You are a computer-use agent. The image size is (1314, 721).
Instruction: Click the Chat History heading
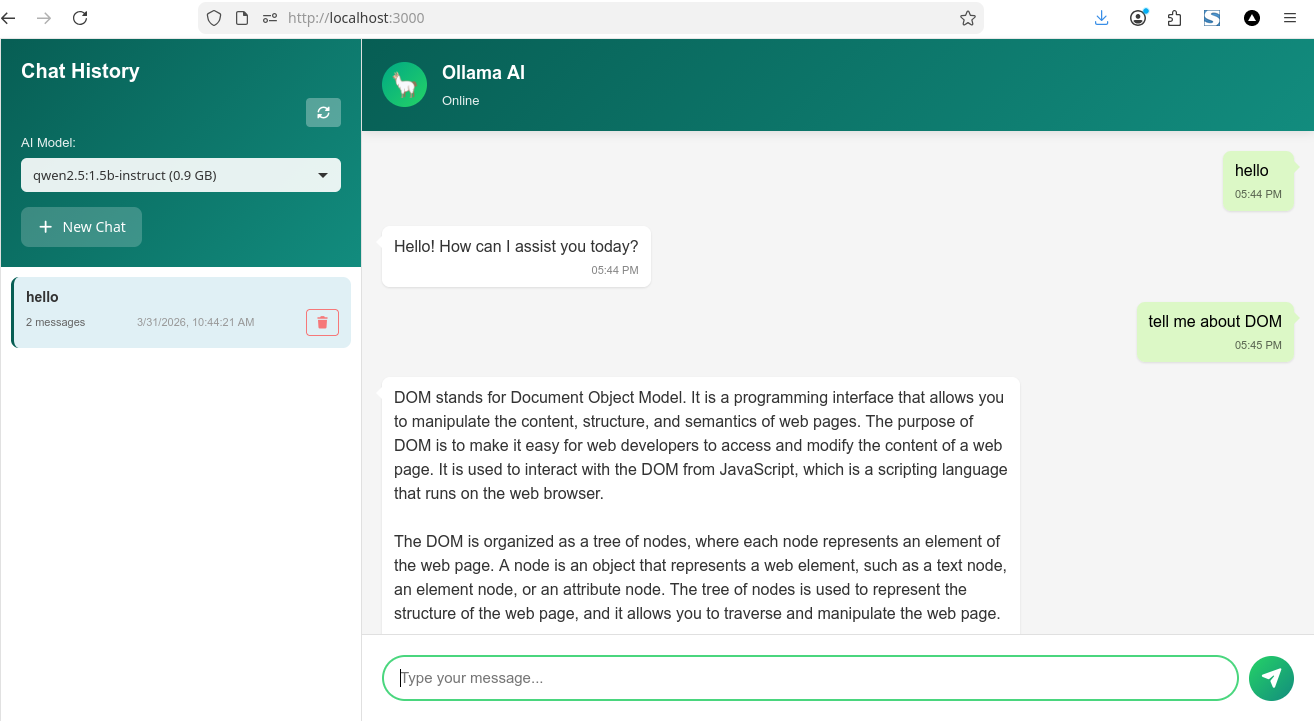click(x=78, y=70)
